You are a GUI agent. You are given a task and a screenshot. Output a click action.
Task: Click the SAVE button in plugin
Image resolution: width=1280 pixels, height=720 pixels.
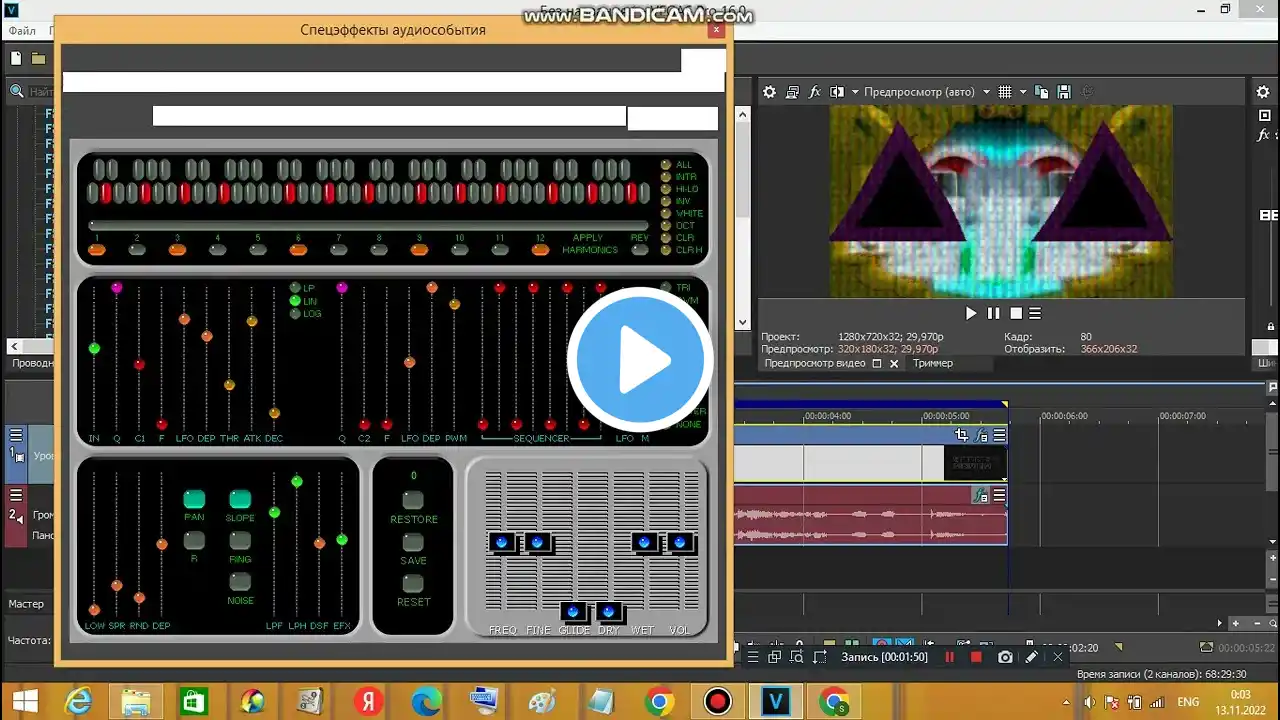(x=413, y=542)
